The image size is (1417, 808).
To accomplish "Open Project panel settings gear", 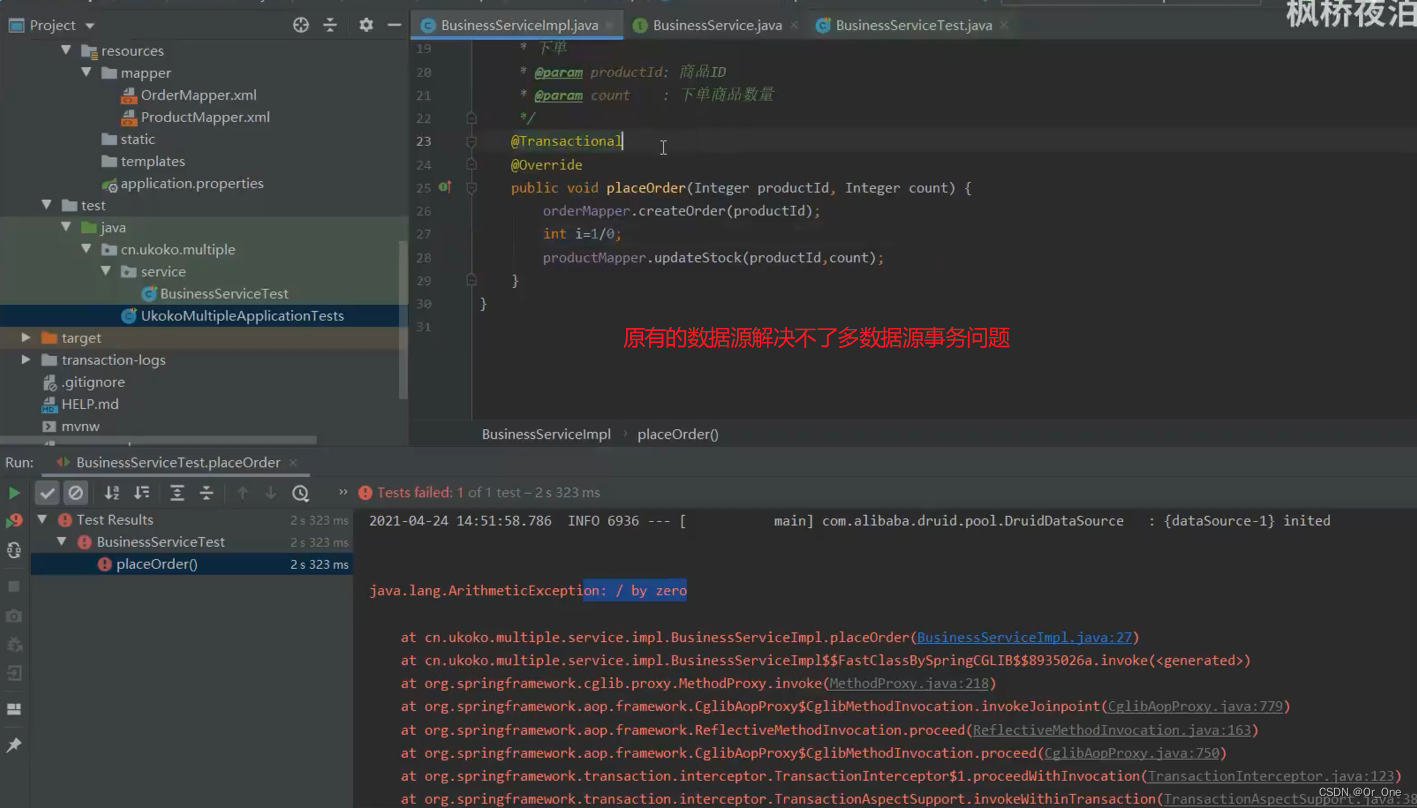I will pos(366,25).
